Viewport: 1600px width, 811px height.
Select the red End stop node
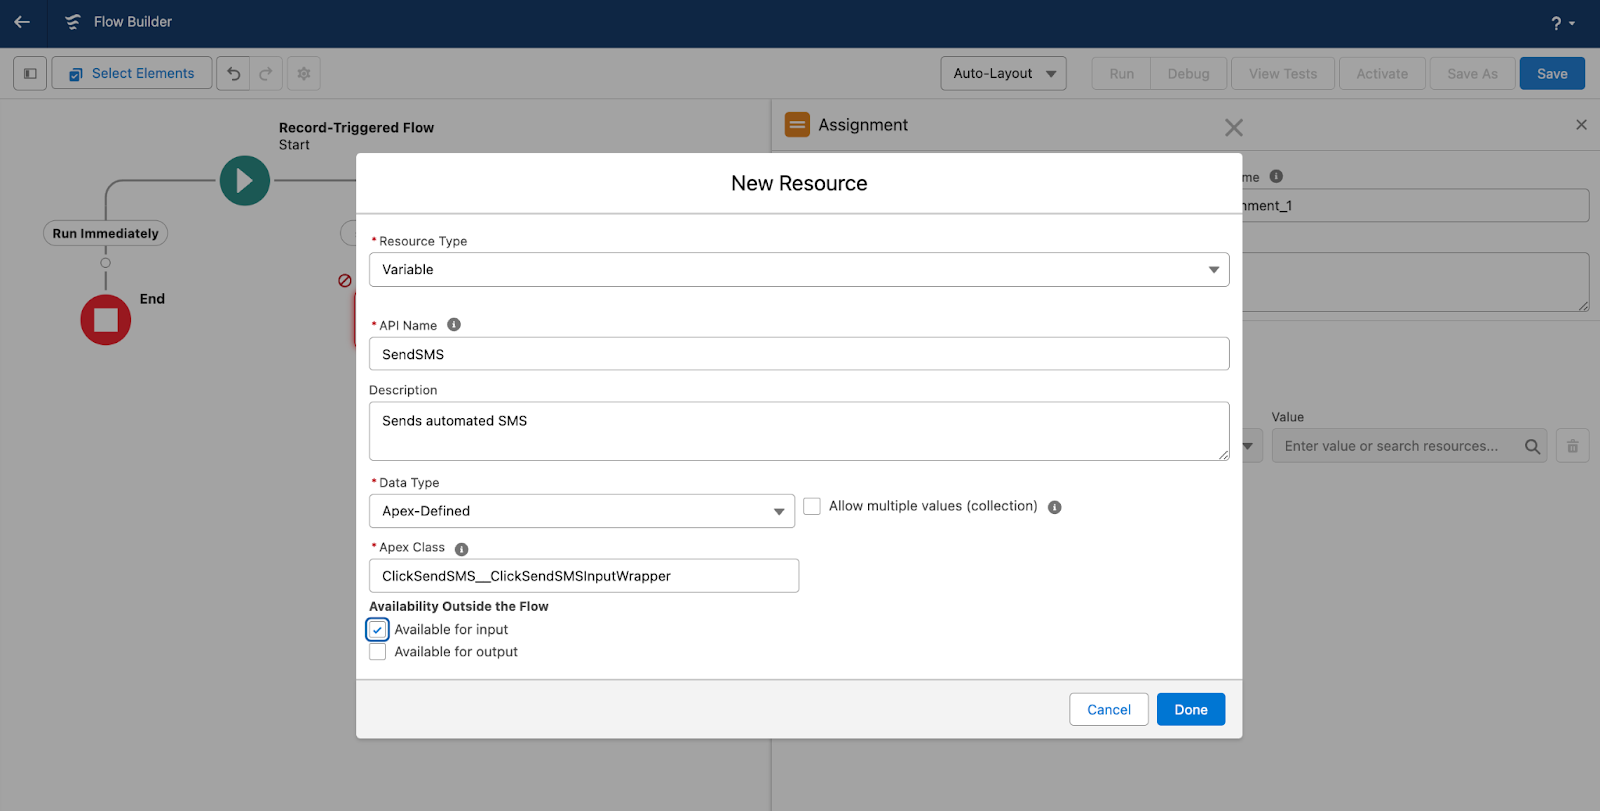pyautogui.click(x=106, y=320)
